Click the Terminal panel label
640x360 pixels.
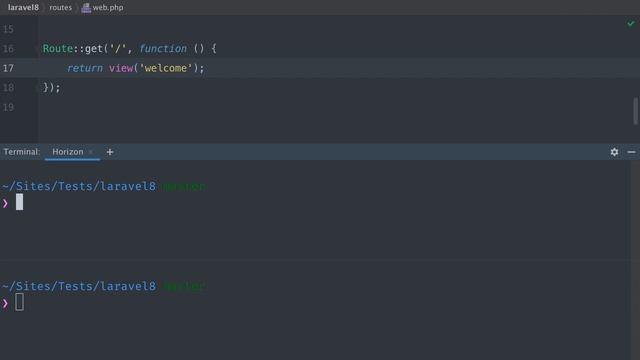[x=22, y=152]
